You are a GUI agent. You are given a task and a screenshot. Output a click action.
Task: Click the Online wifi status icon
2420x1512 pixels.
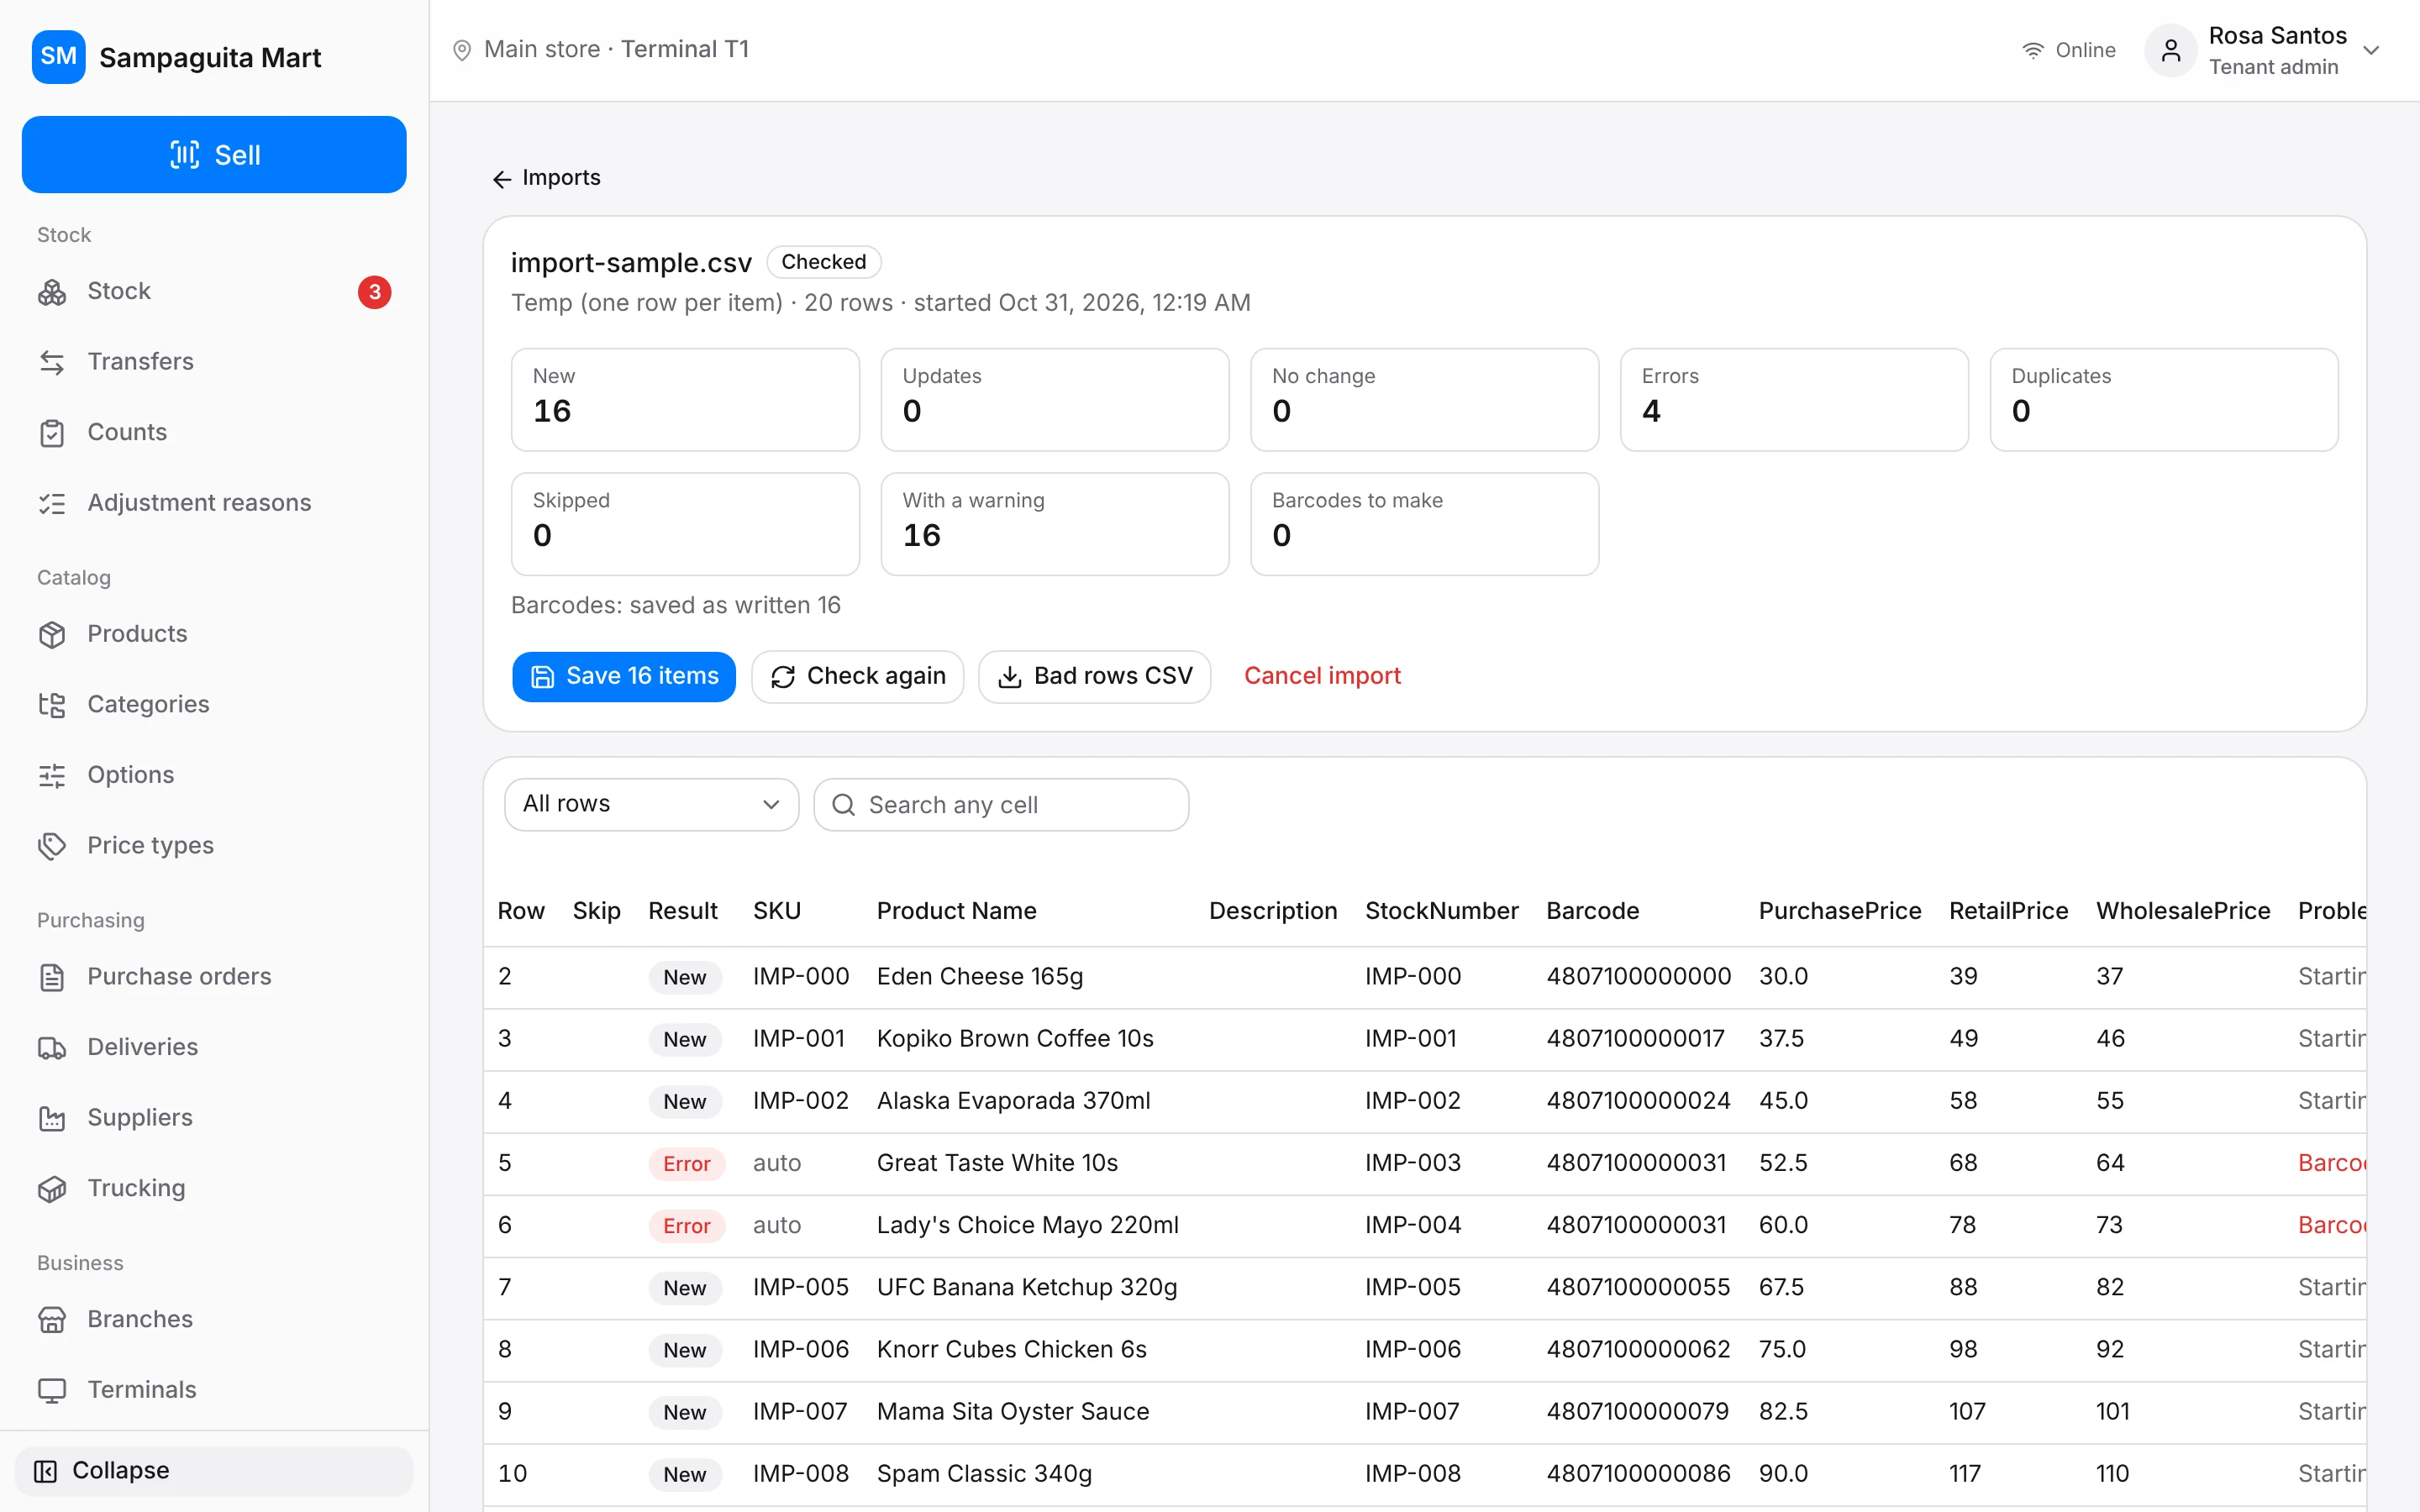(x=2033, y=50)
